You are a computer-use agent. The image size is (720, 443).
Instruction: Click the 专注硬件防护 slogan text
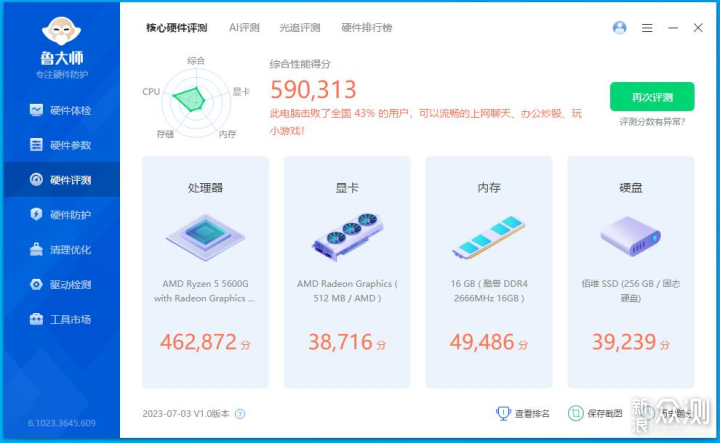[x=62, y=74]
